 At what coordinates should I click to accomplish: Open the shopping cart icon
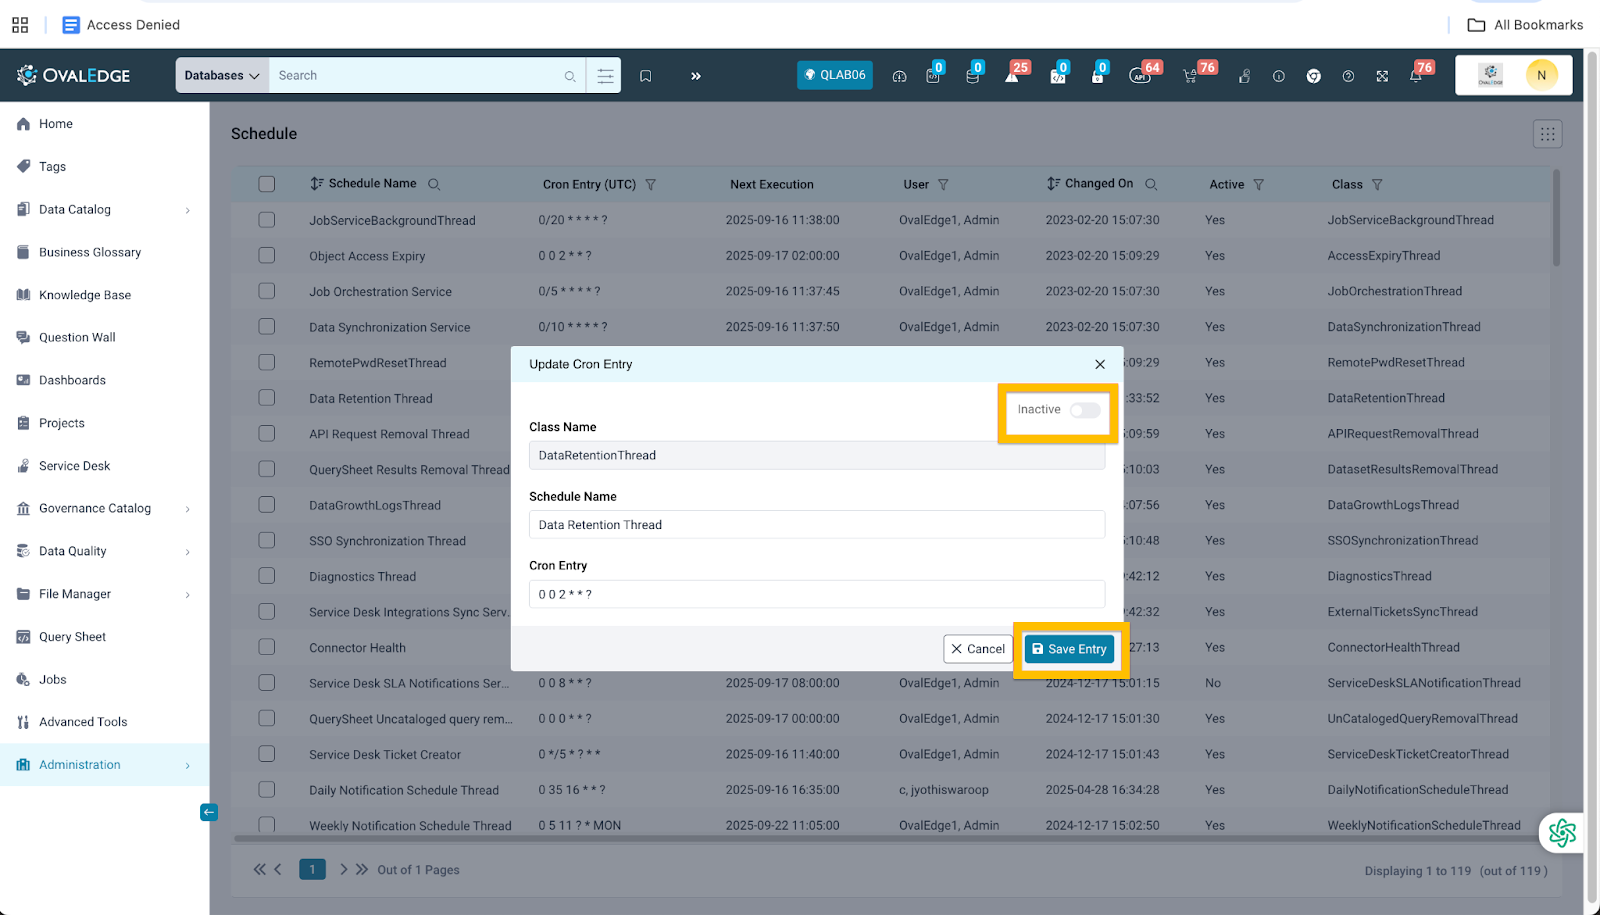pyautogui.click(x=1190, y=76)
